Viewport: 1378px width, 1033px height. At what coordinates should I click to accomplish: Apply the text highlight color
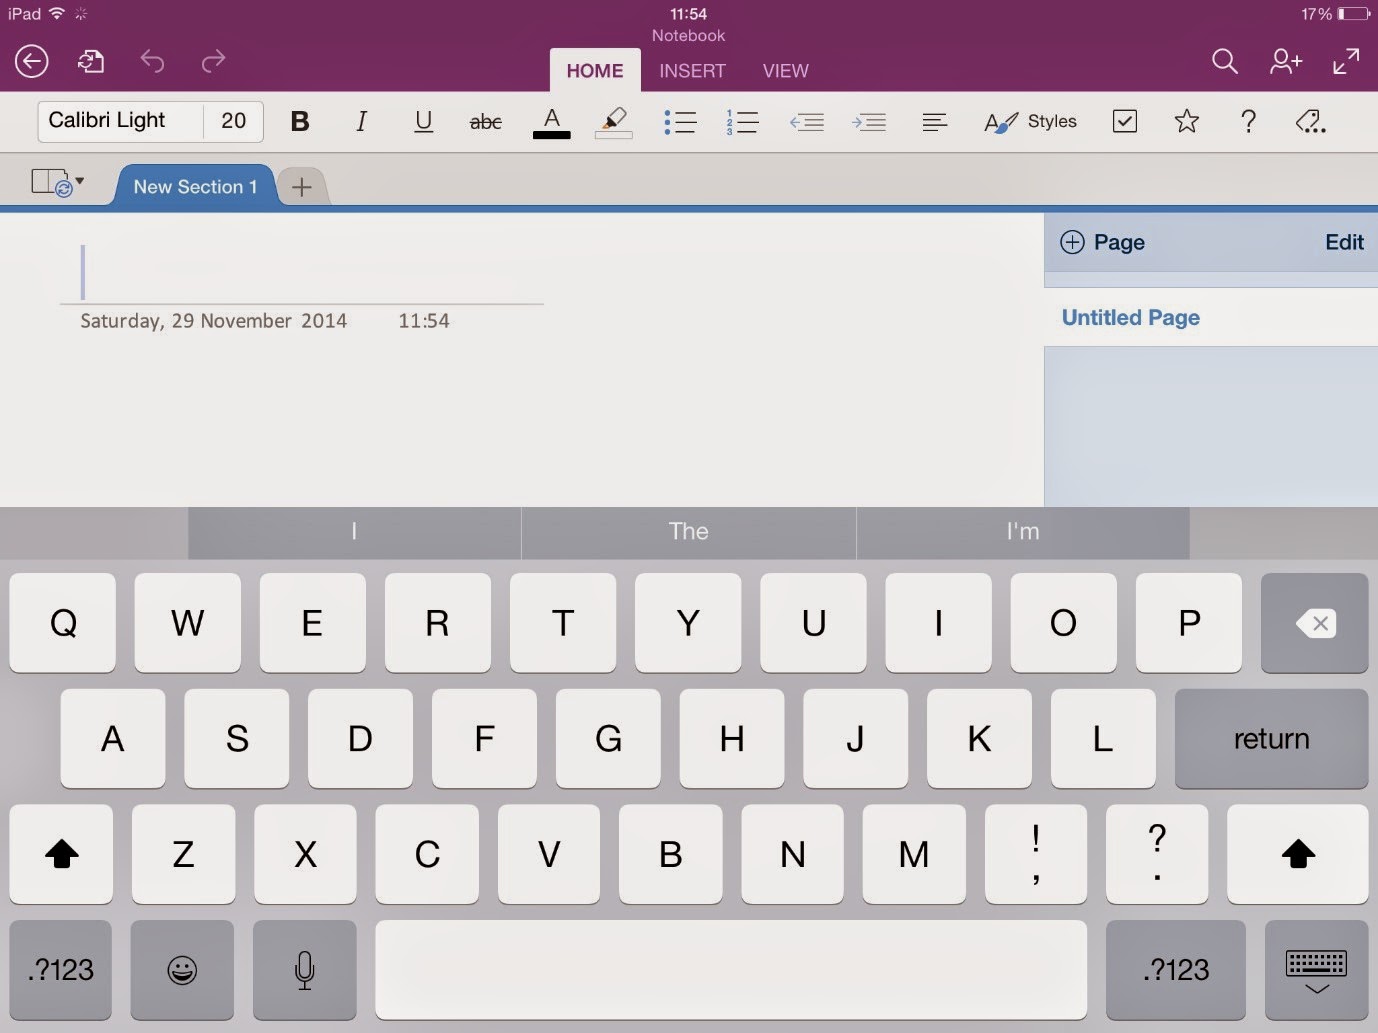pyautogui.click(x=614, y=122)
